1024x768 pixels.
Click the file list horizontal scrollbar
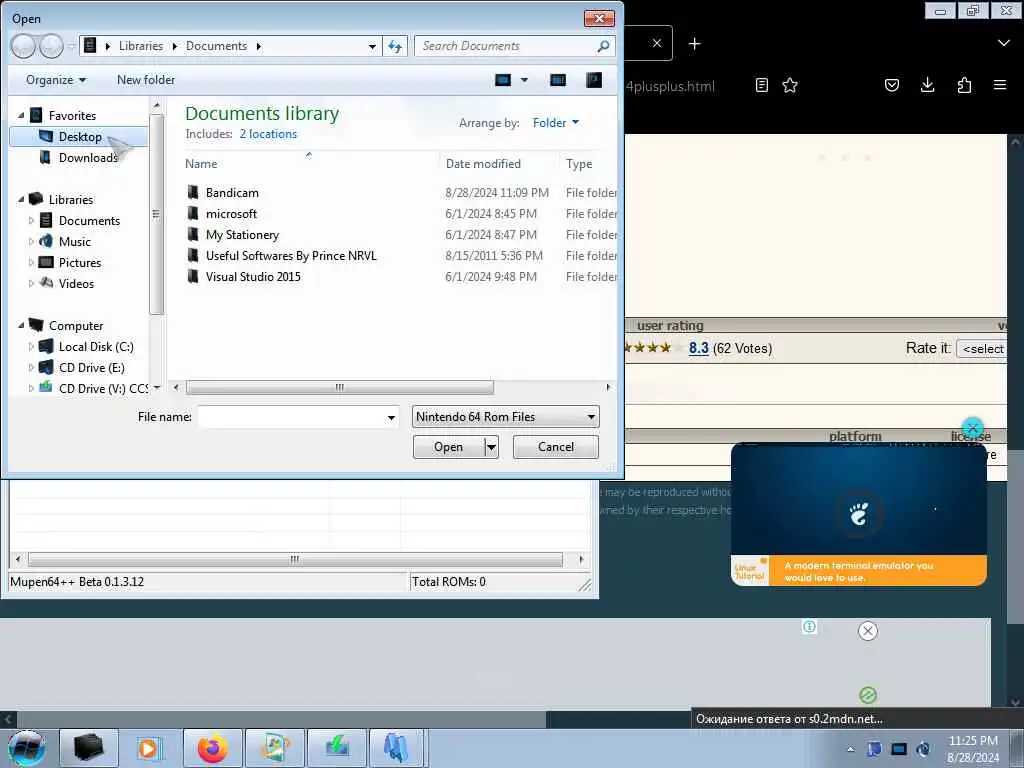pos(340,387)
